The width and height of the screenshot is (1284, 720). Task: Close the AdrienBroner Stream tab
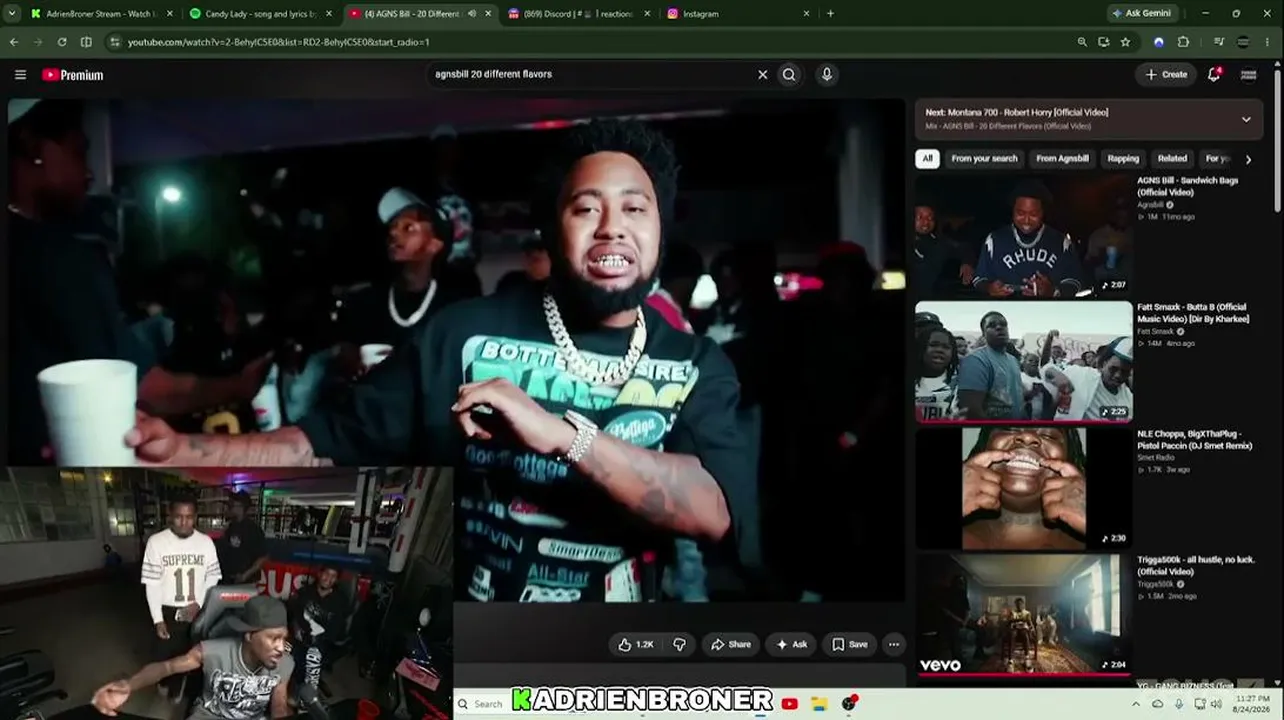tap(169, 14)
